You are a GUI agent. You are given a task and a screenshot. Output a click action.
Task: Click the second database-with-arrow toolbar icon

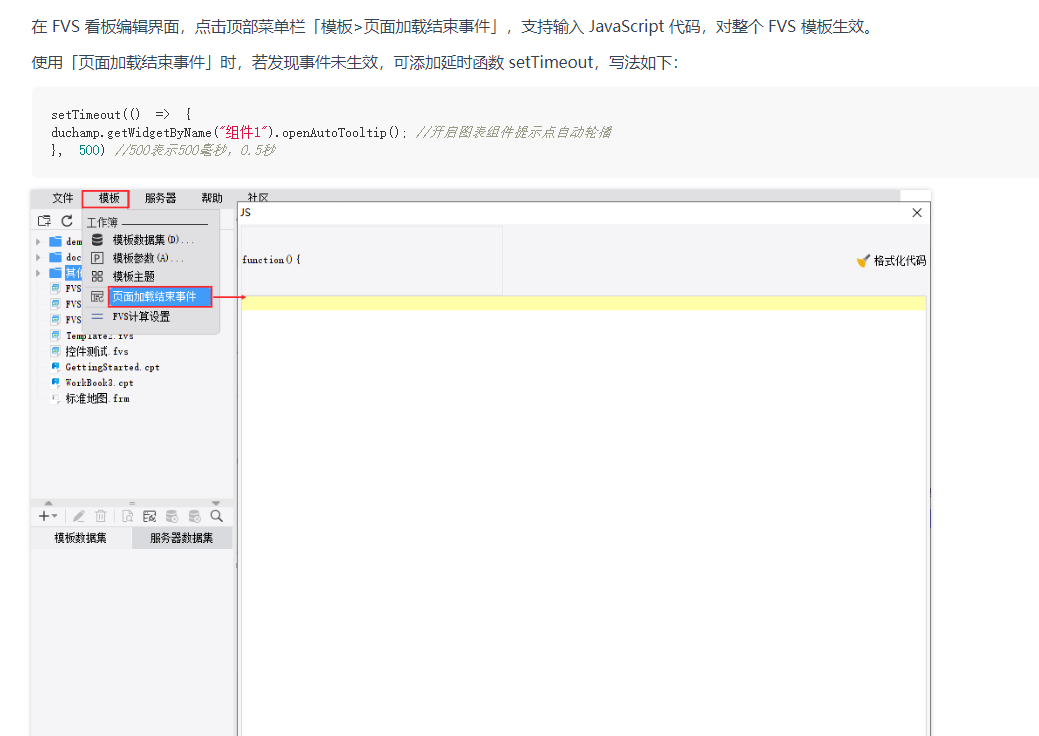tap(194, 516)
